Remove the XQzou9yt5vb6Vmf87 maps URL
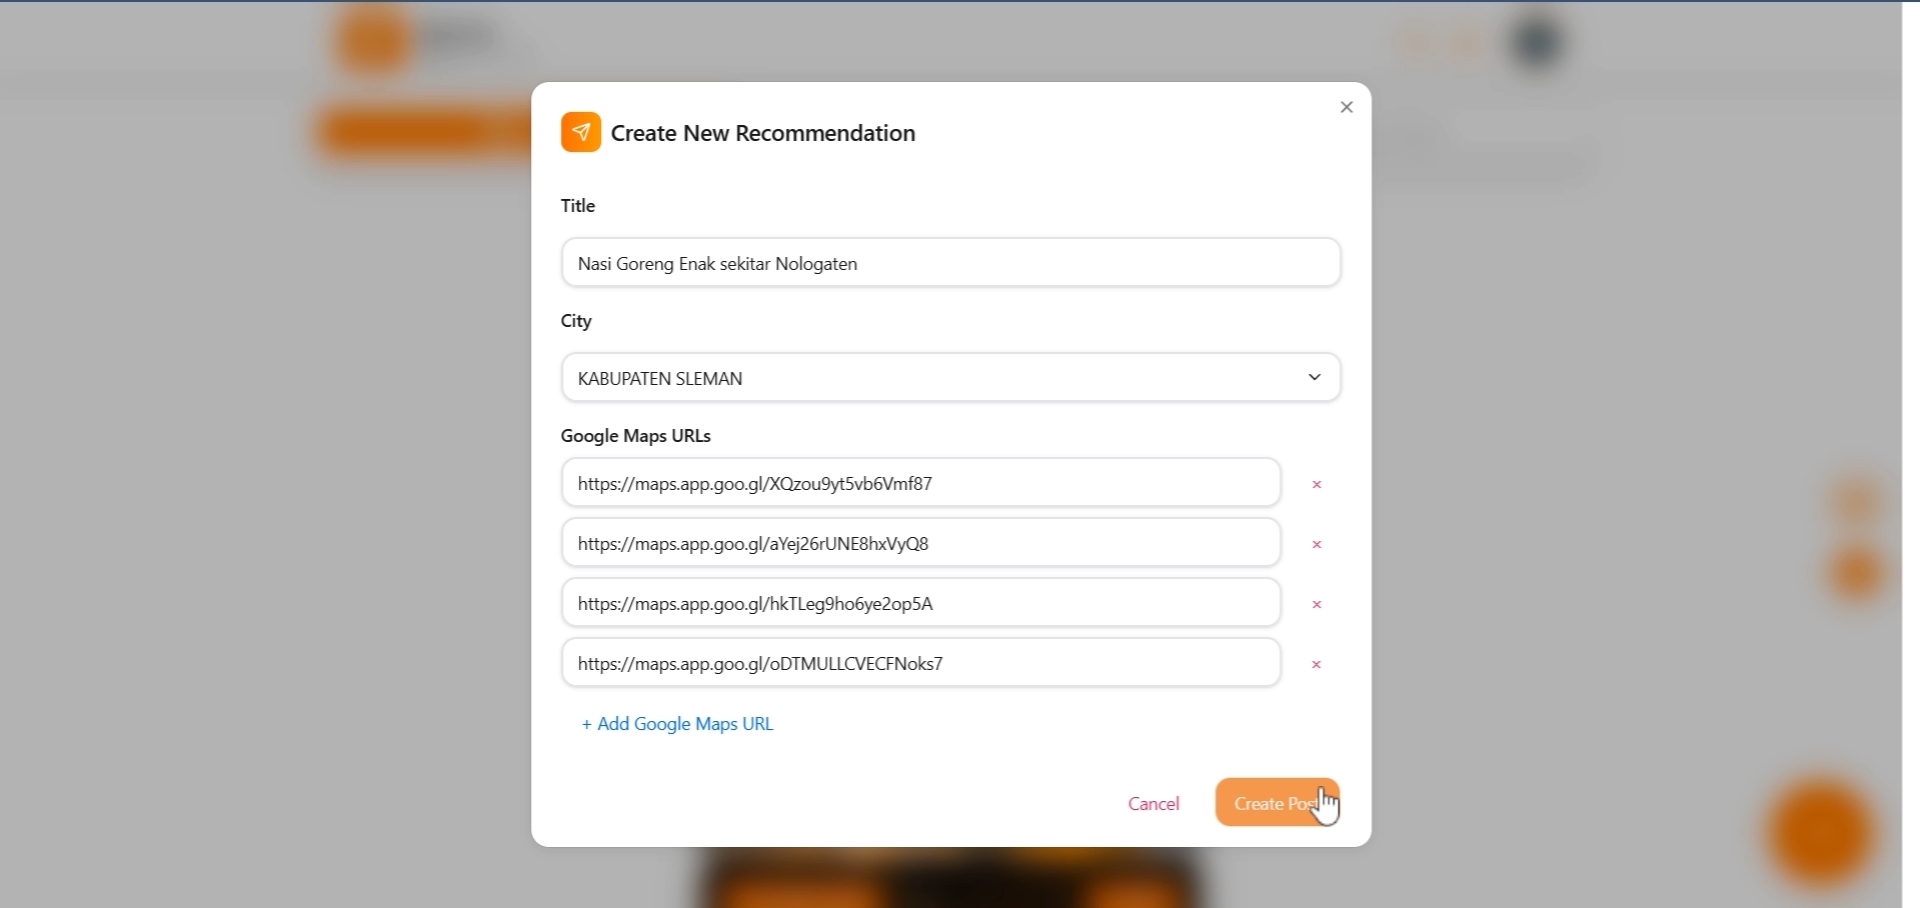Image resolution: width=1920 pixels, height=908 pixels. 1318,486
